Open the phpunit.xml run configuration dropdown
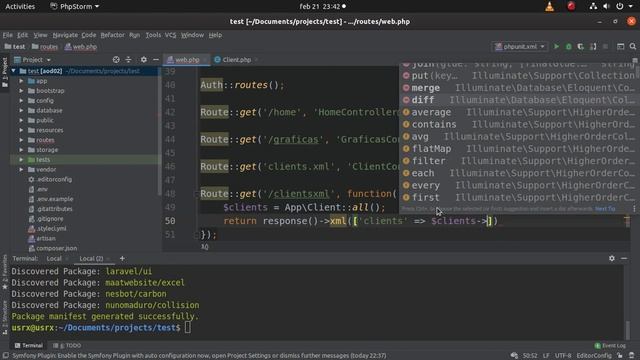This screenshot has width=640, height=360. pos(520,47)
